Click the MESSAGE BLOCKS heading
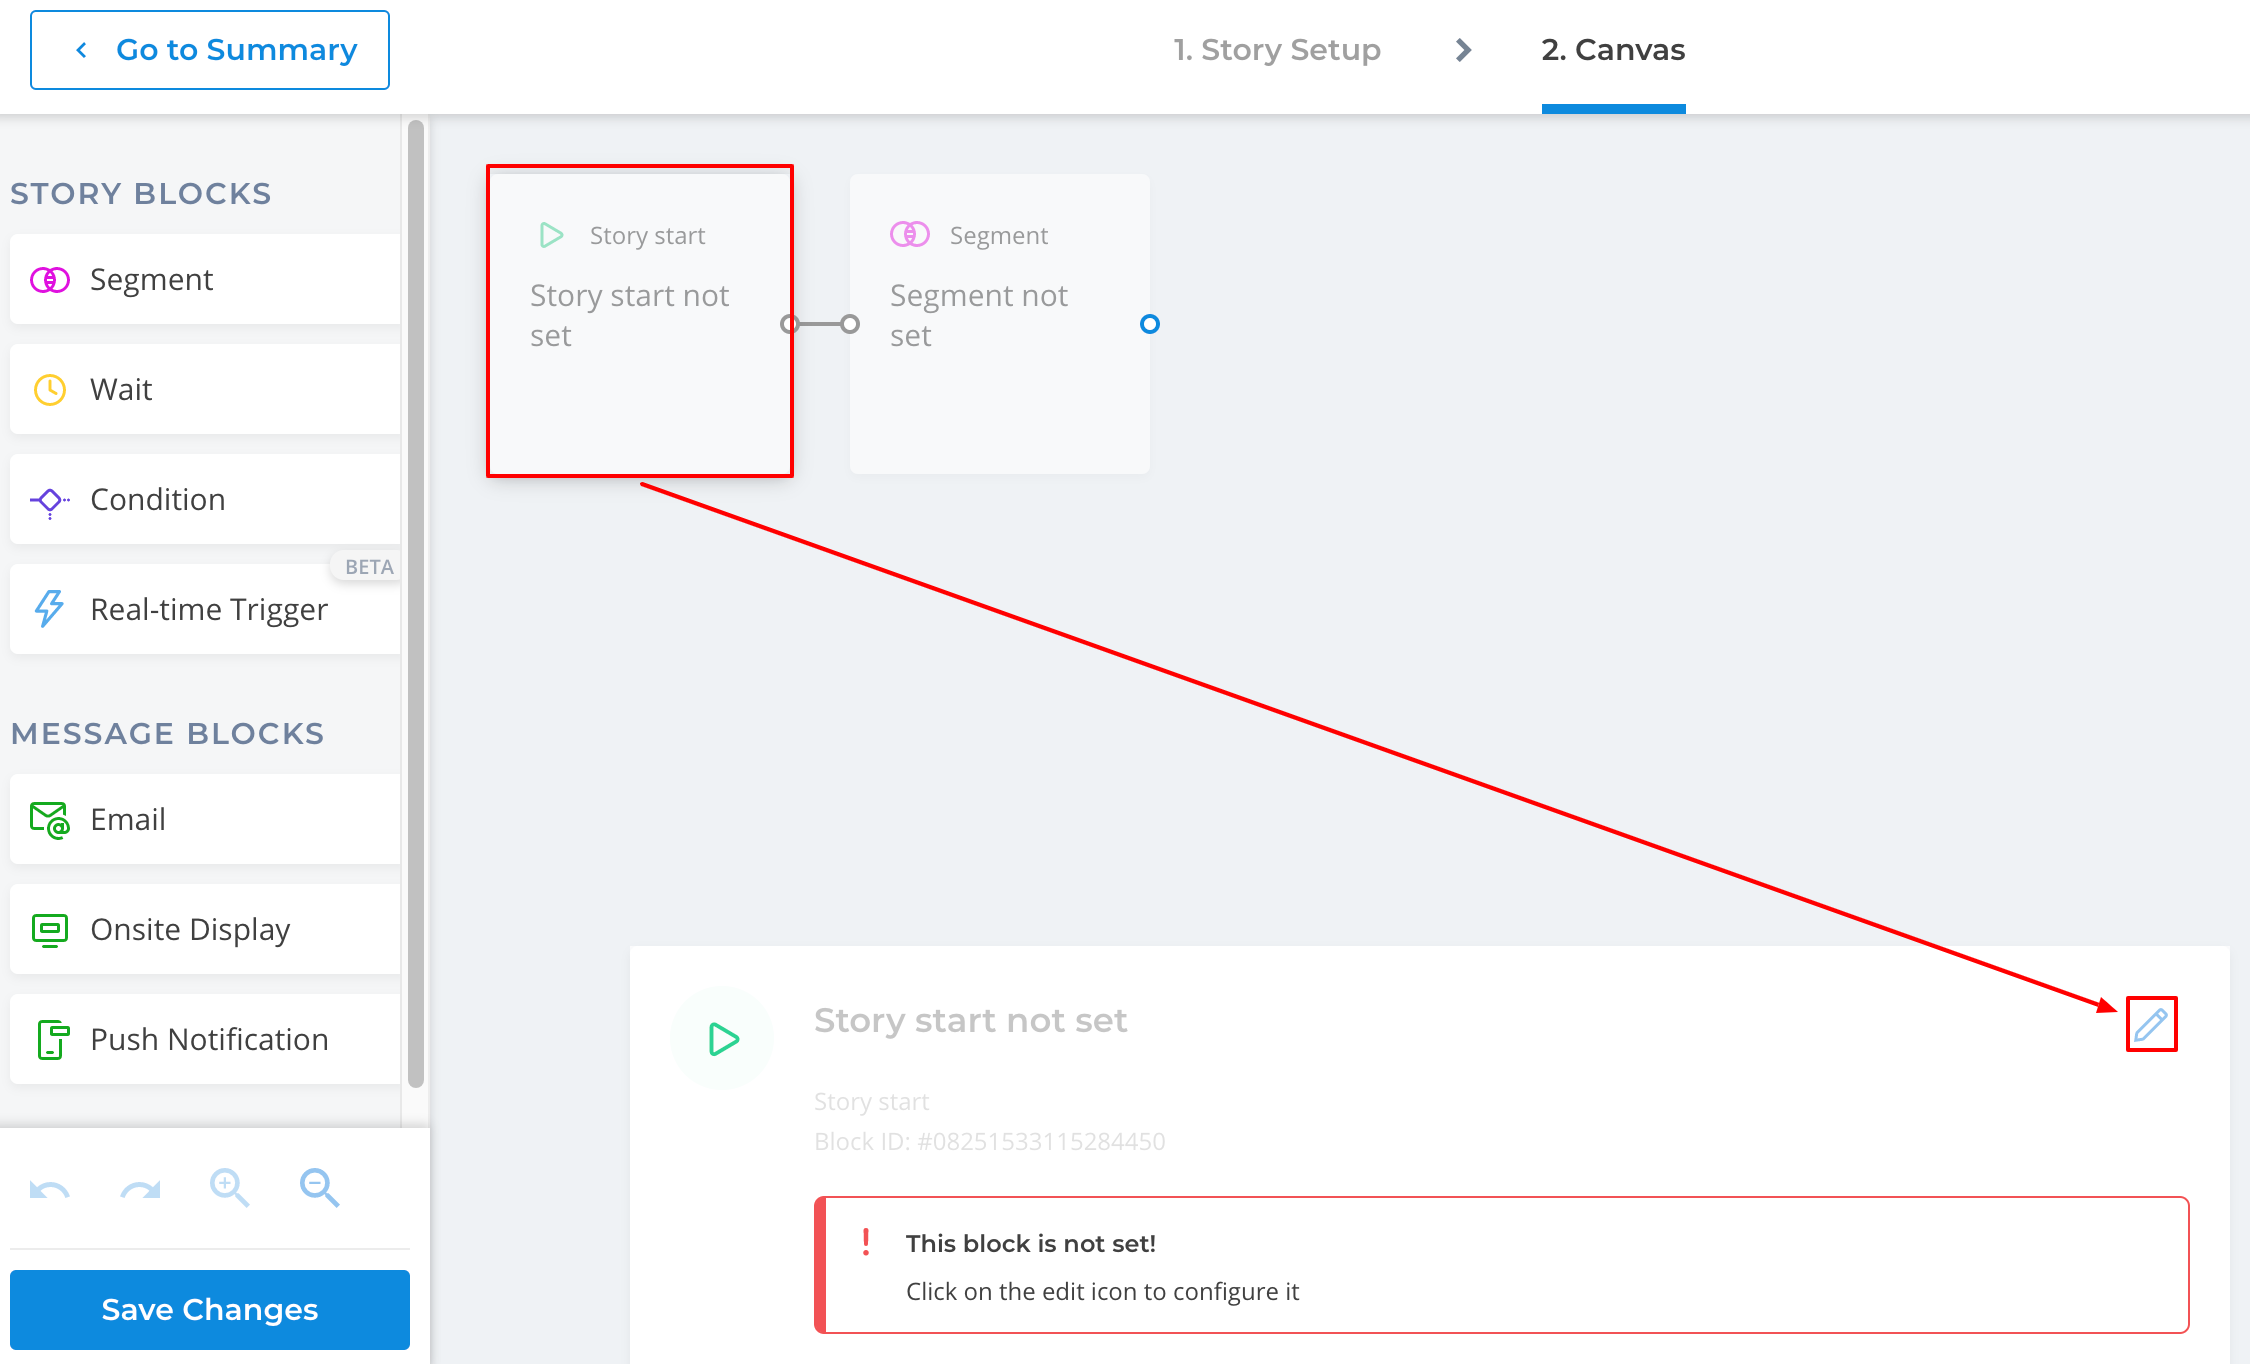The image size is (2250, 1364). coord(167,734)
